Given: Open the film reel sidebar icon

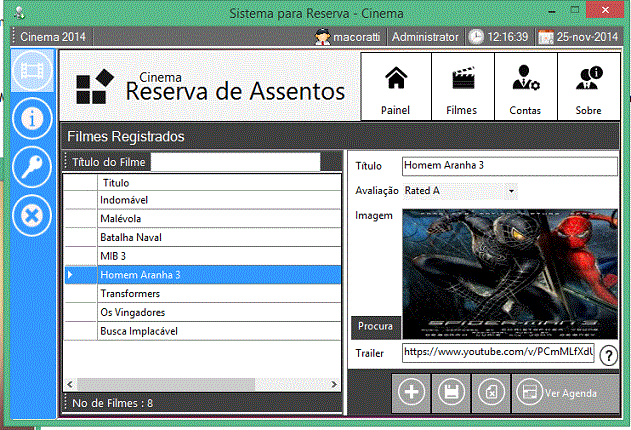Looking at the screenshot, I should 32,71.
